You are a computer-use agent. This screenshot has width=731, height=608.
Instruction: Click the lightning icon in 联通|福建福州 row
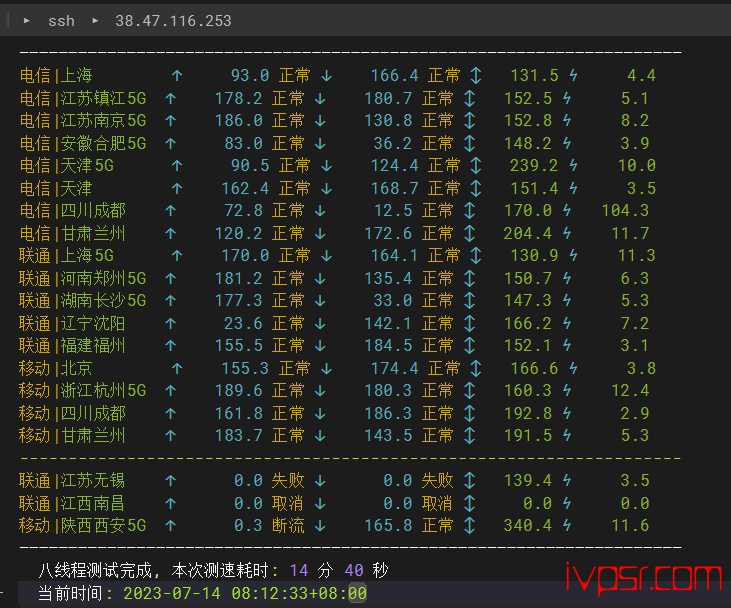click(x=567, y=345)
